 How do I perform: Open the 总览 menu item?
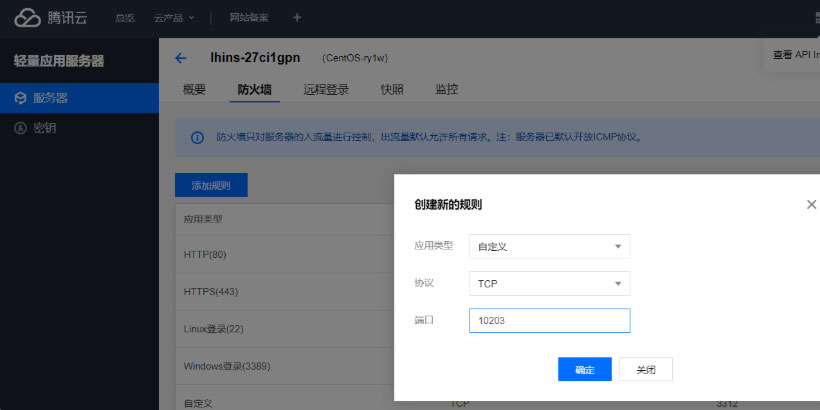[124, 18]
